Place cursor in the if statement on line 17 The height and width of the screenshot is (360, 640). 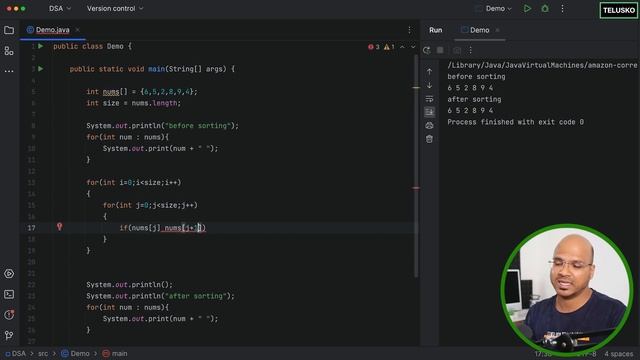tap(162, 228)
